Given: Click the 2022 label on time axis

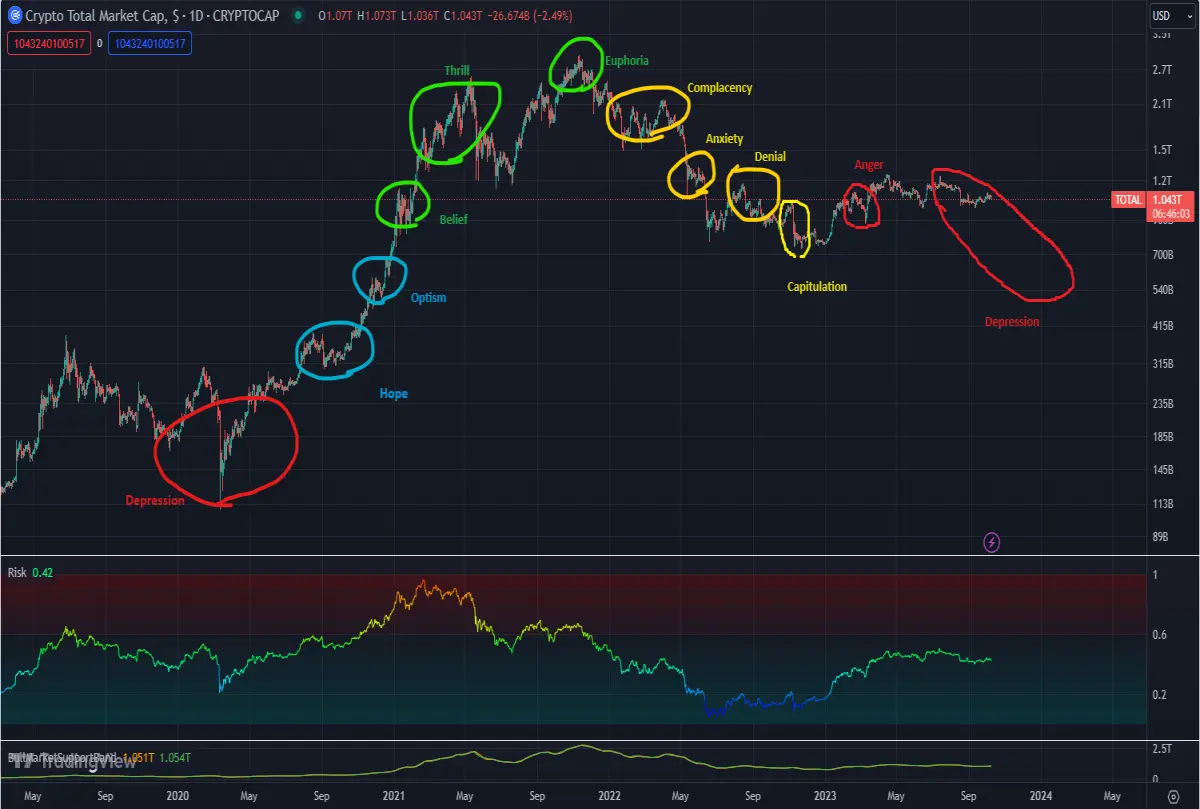Looking at the screenshot, I should tap(610, 797).
